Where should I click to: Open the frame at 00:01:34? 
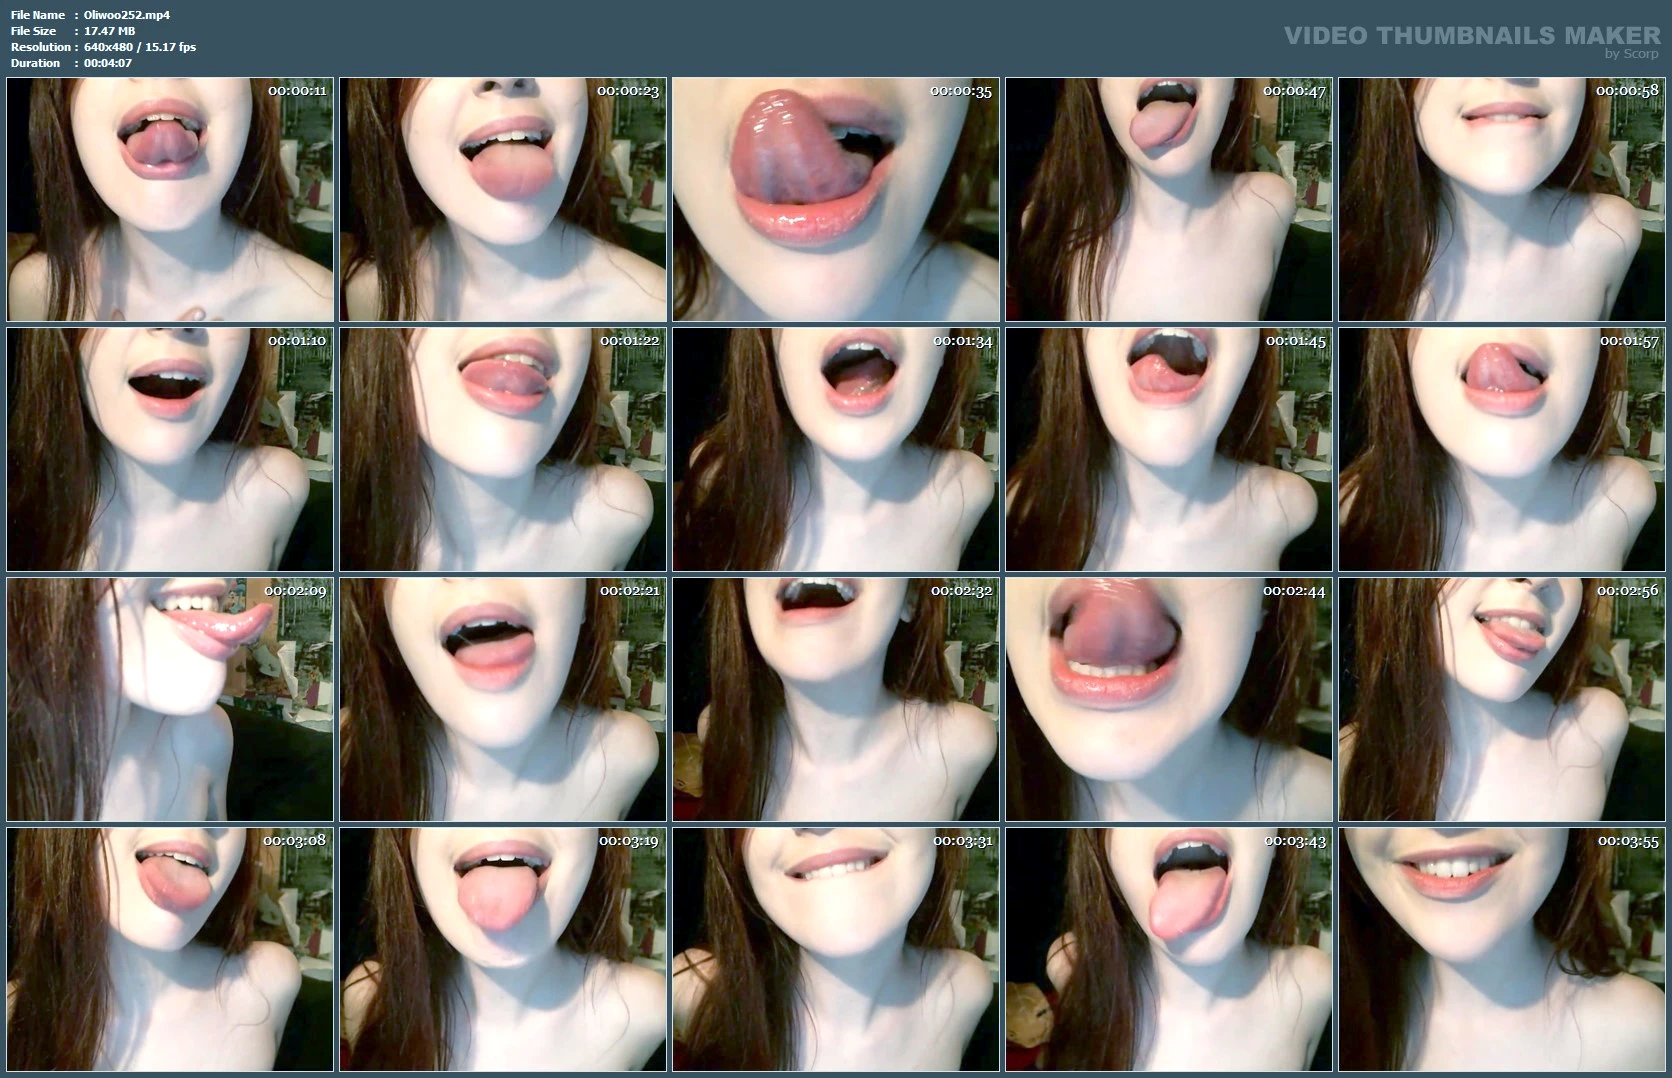tap(836, 449)
